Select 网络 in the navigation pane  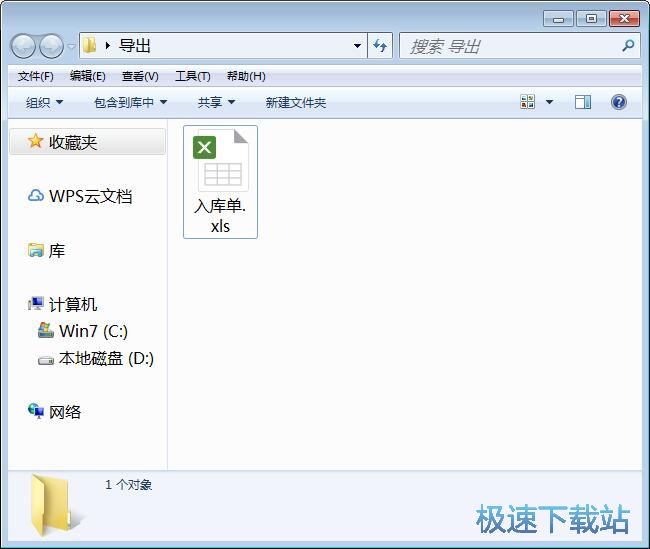pos(65,412)
